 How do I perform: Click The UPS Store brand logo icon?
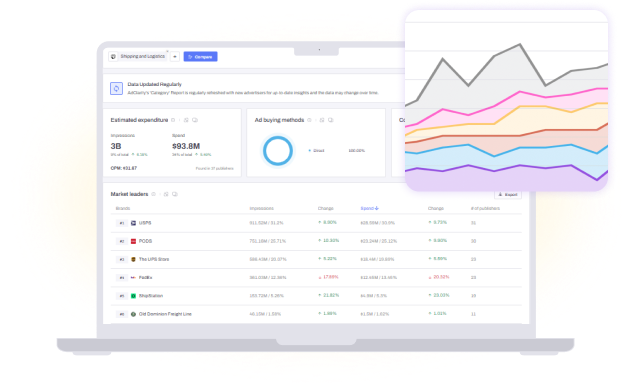[x=133, y=259]
